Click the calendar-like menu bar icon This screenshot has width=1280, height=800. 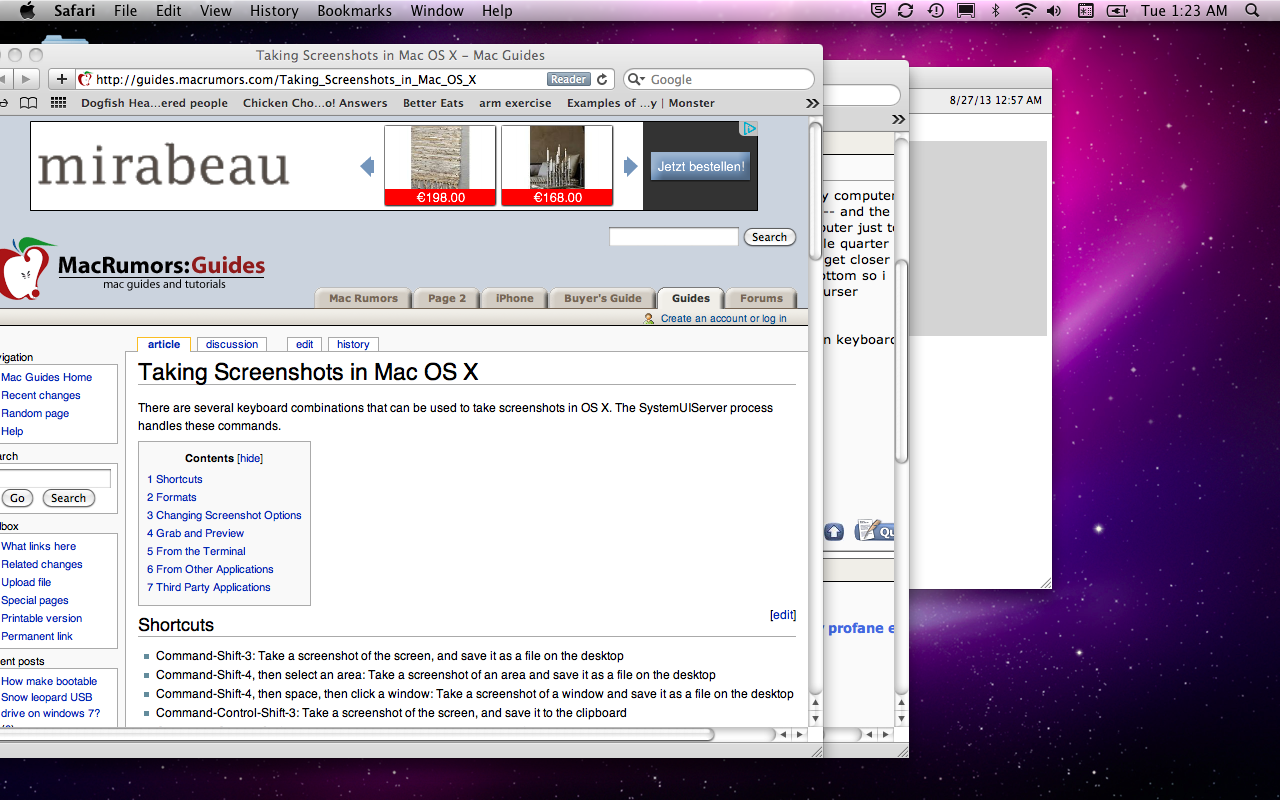click(1085, 11)
